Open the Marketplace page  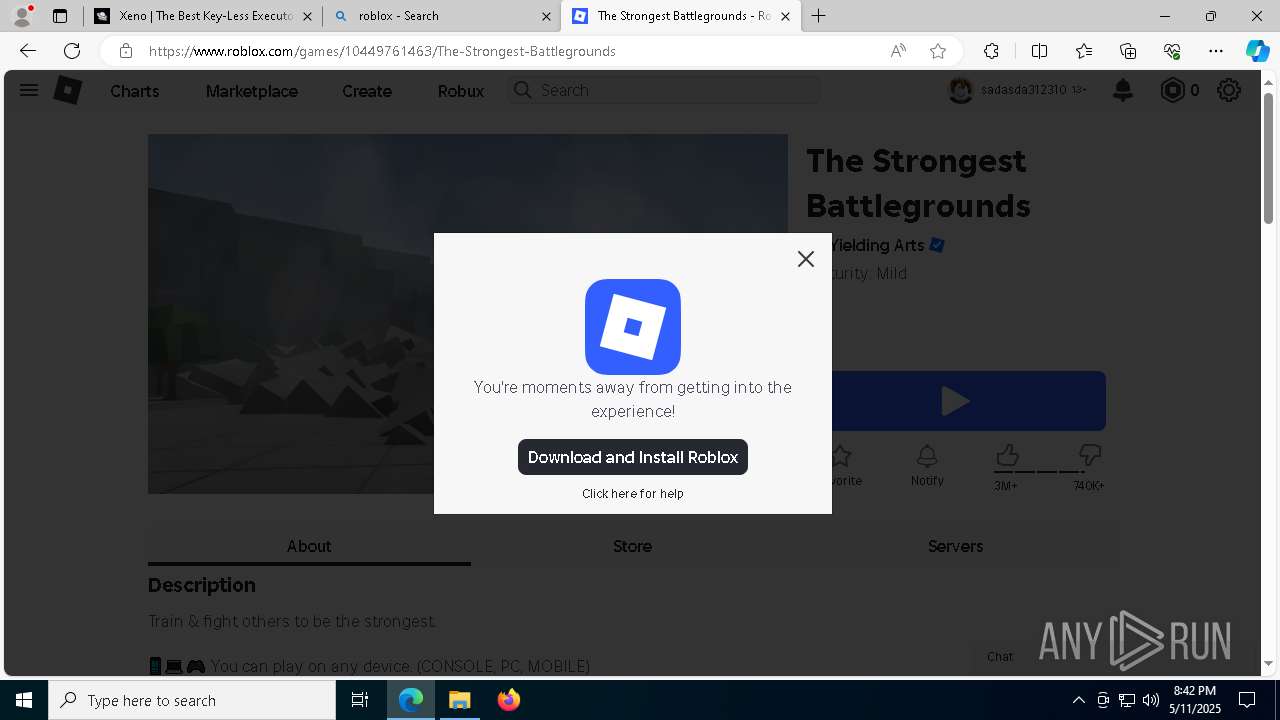(252, 91)
